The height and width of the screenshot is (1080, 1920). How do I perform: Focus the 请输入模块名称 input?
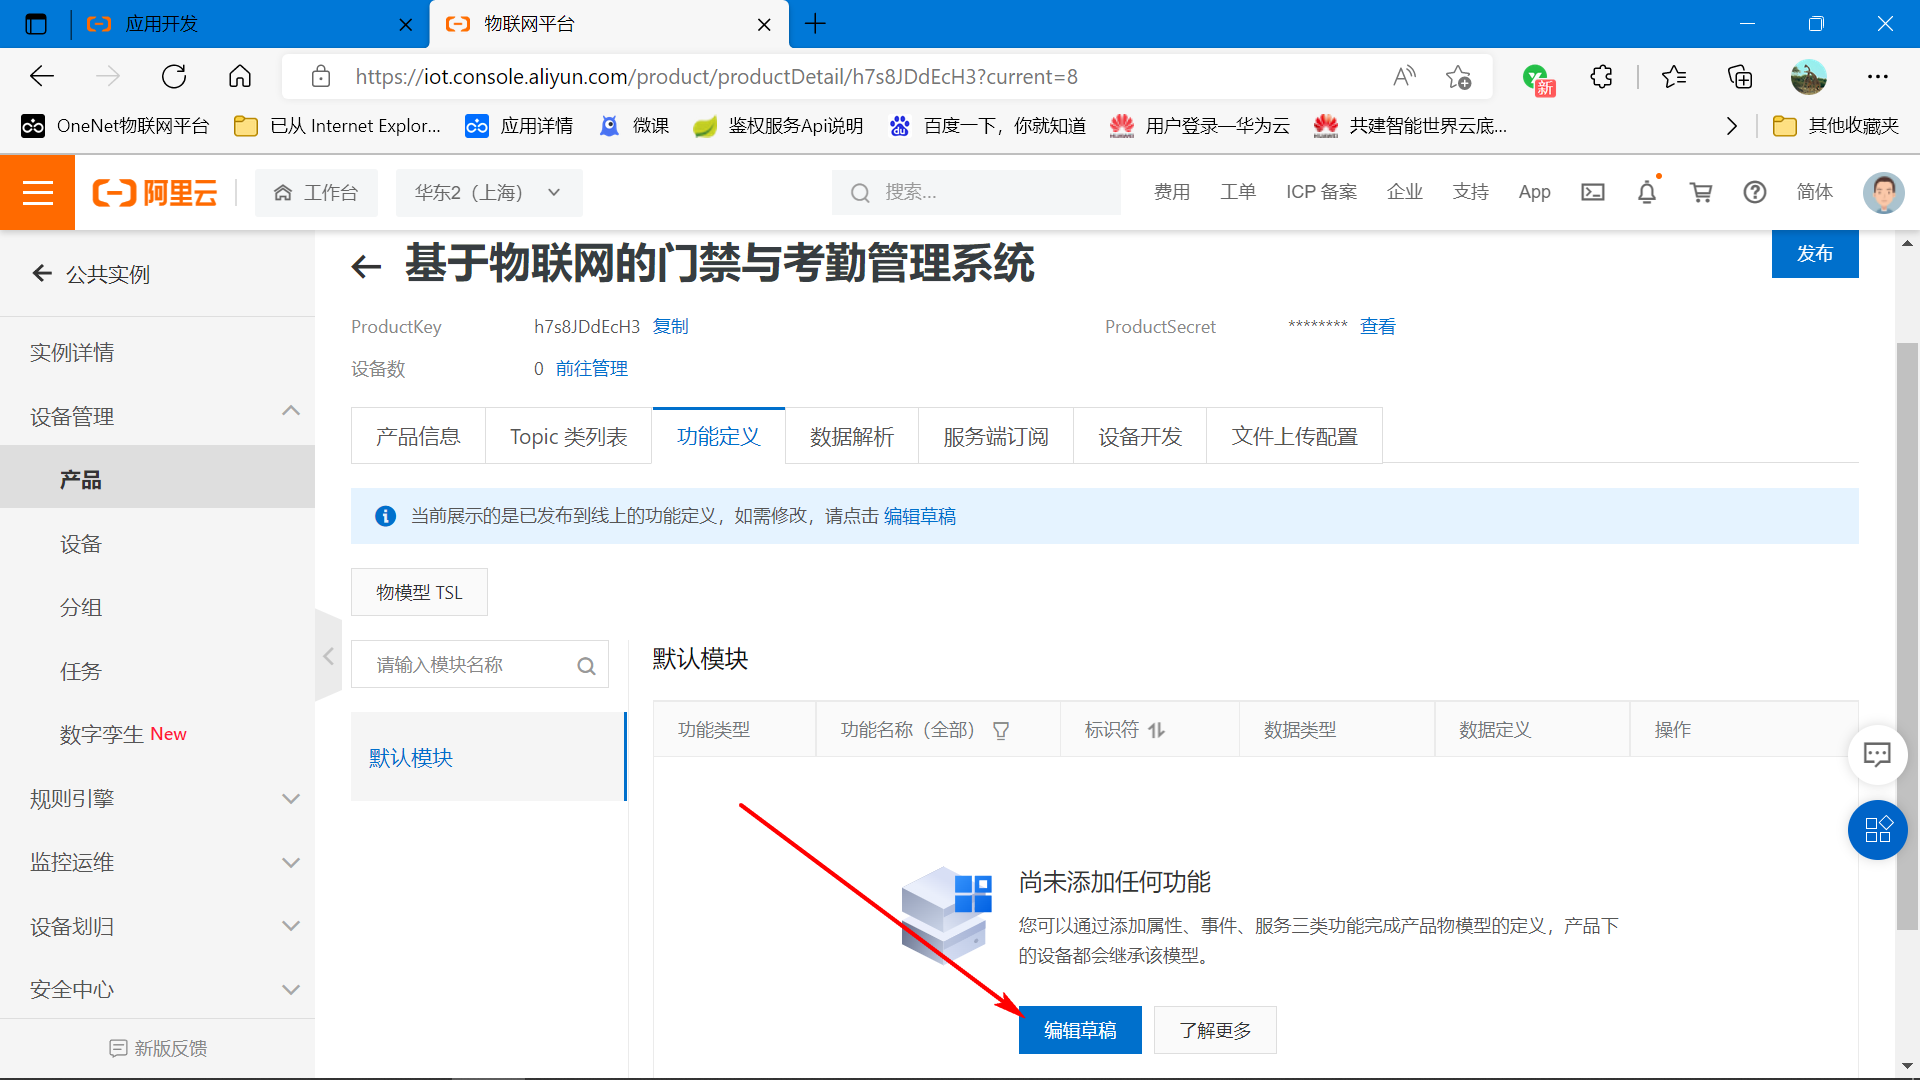point(480,665)
